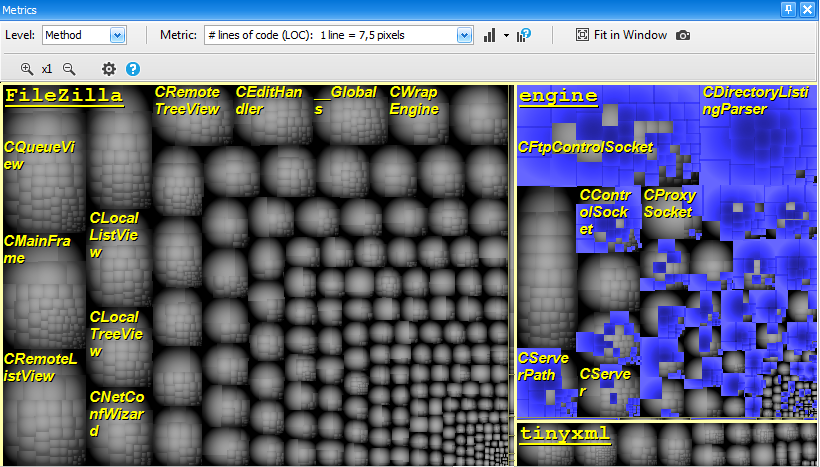Click the CLocalListView class label
Image resolution: width=820 pixels, height=467 pixels.
(x=114, y=235)
